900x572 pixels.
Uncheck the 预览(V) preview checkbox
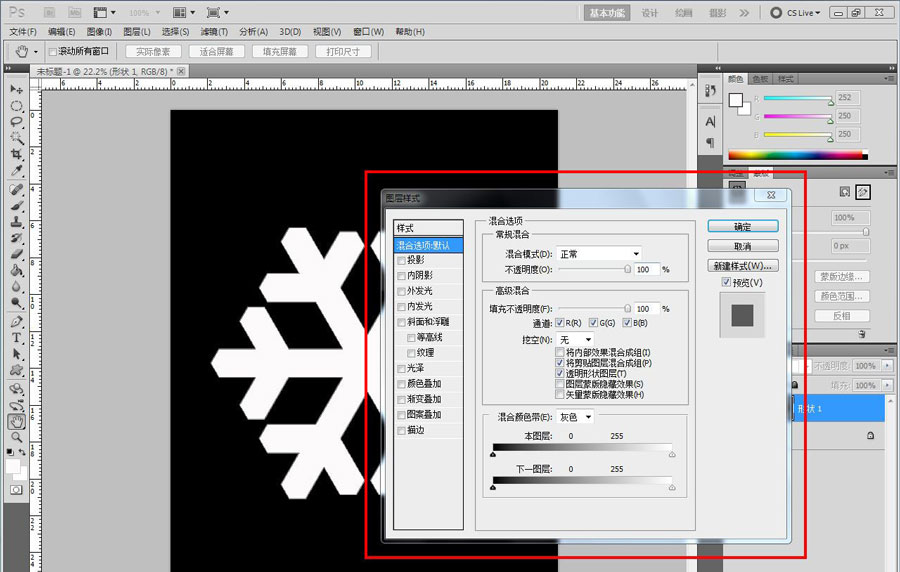click(x=726, y=283)
